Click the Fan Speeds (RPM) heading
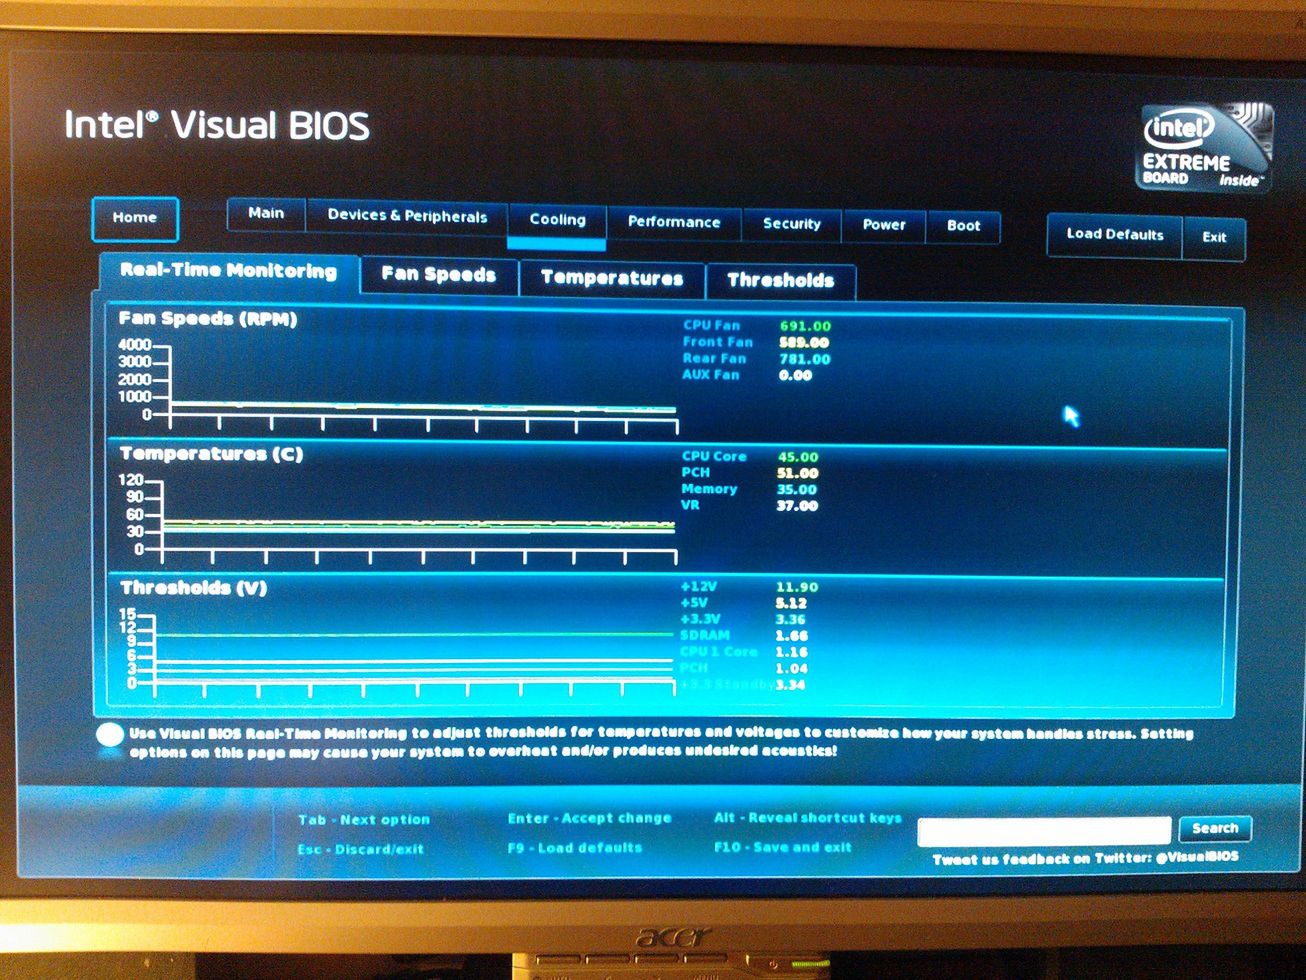1306x980 pixels. pos(208,319)
